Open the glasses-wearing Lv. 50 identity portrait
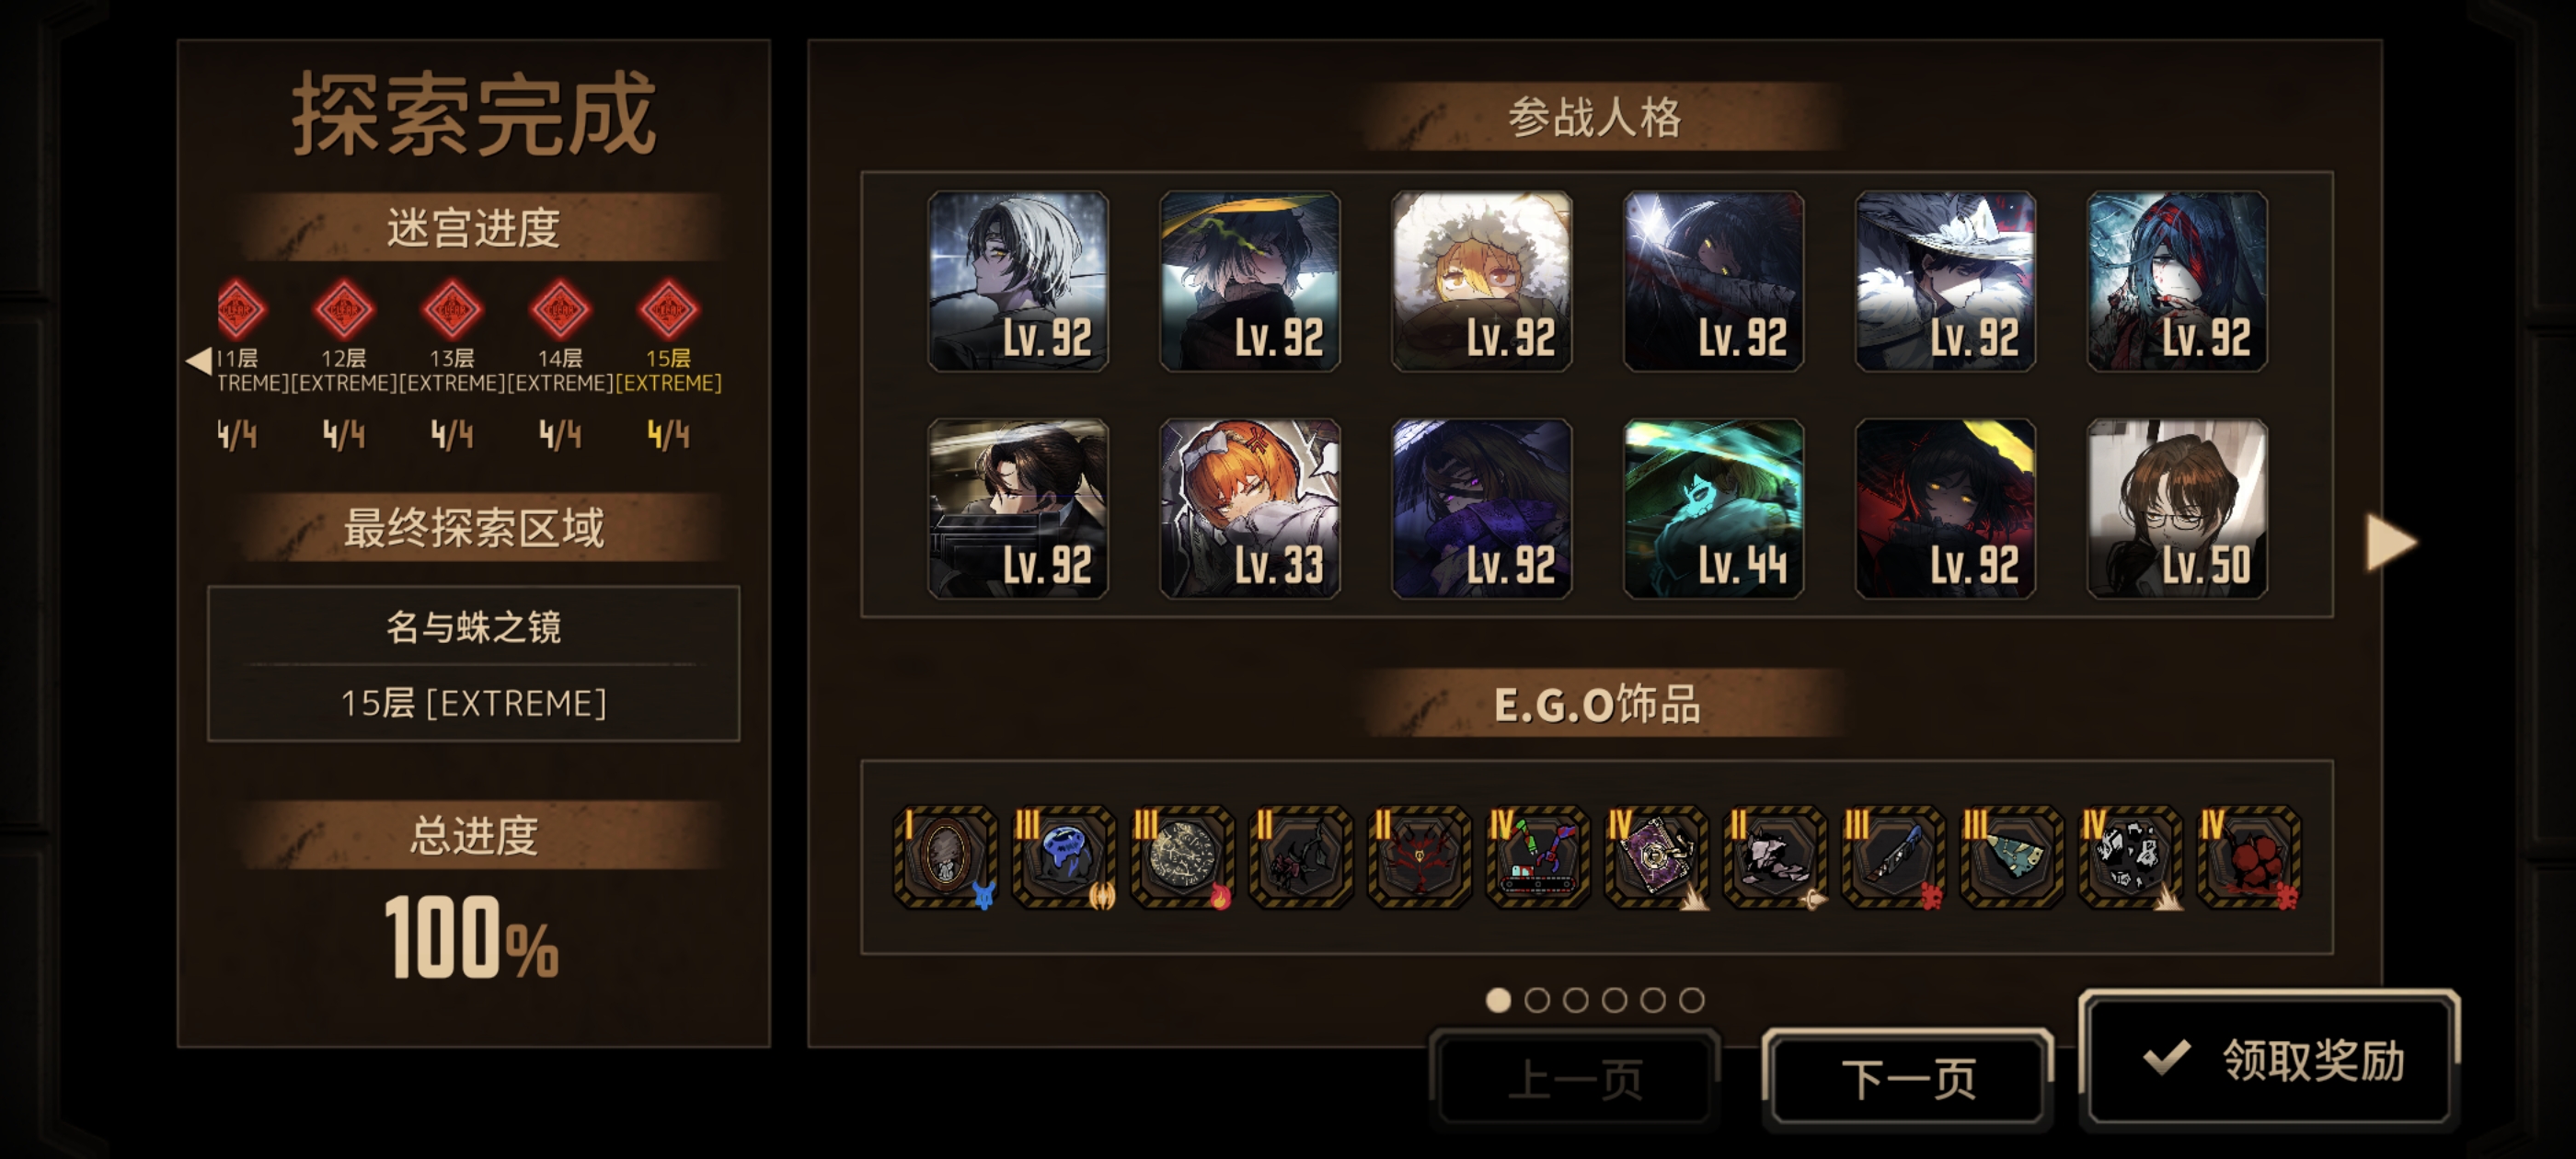Screen dimensions: 2576x1159 pyautogui.click(x=2177, y=509)
